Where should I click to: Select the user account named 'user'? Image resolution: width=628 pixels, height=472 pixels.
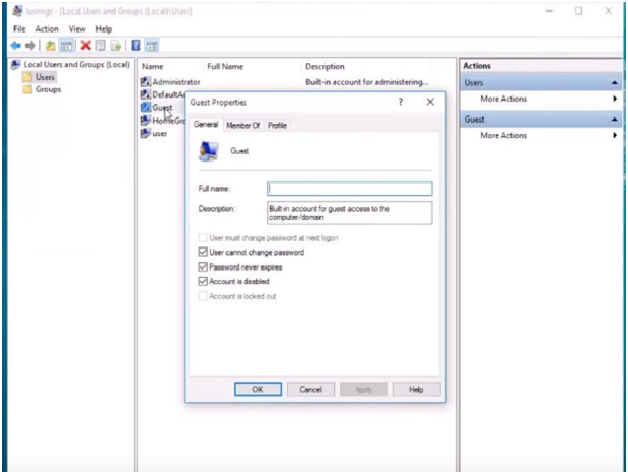[147, 133]
